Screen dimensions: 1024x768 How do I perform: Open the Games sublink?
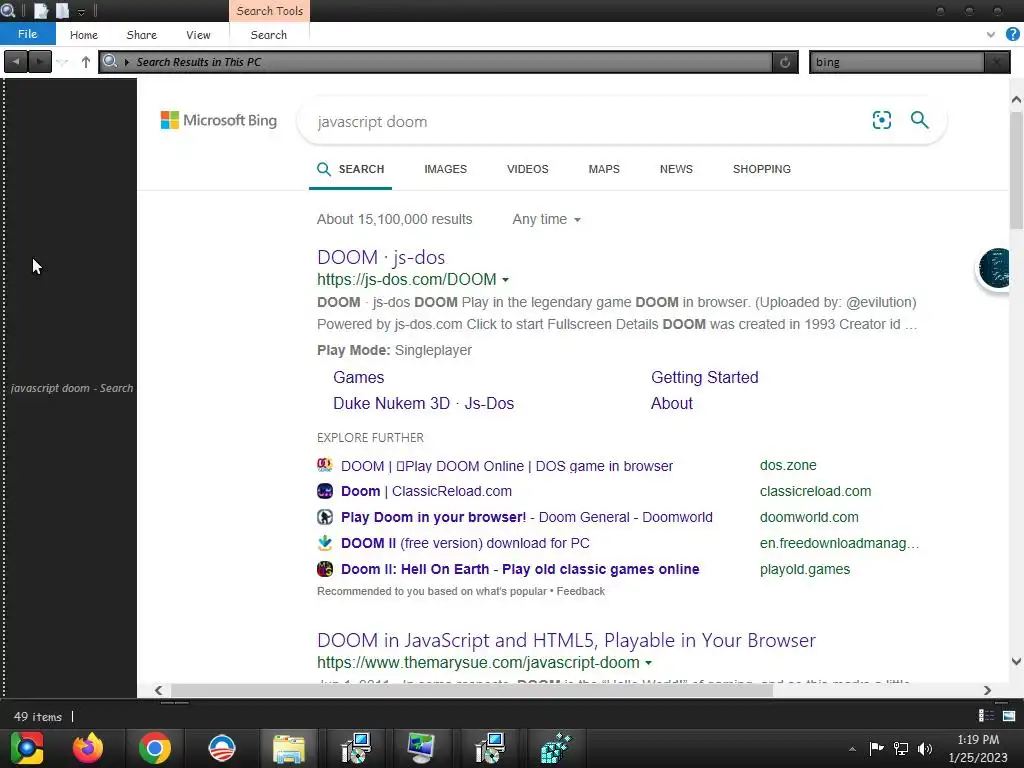click(359, 377)
